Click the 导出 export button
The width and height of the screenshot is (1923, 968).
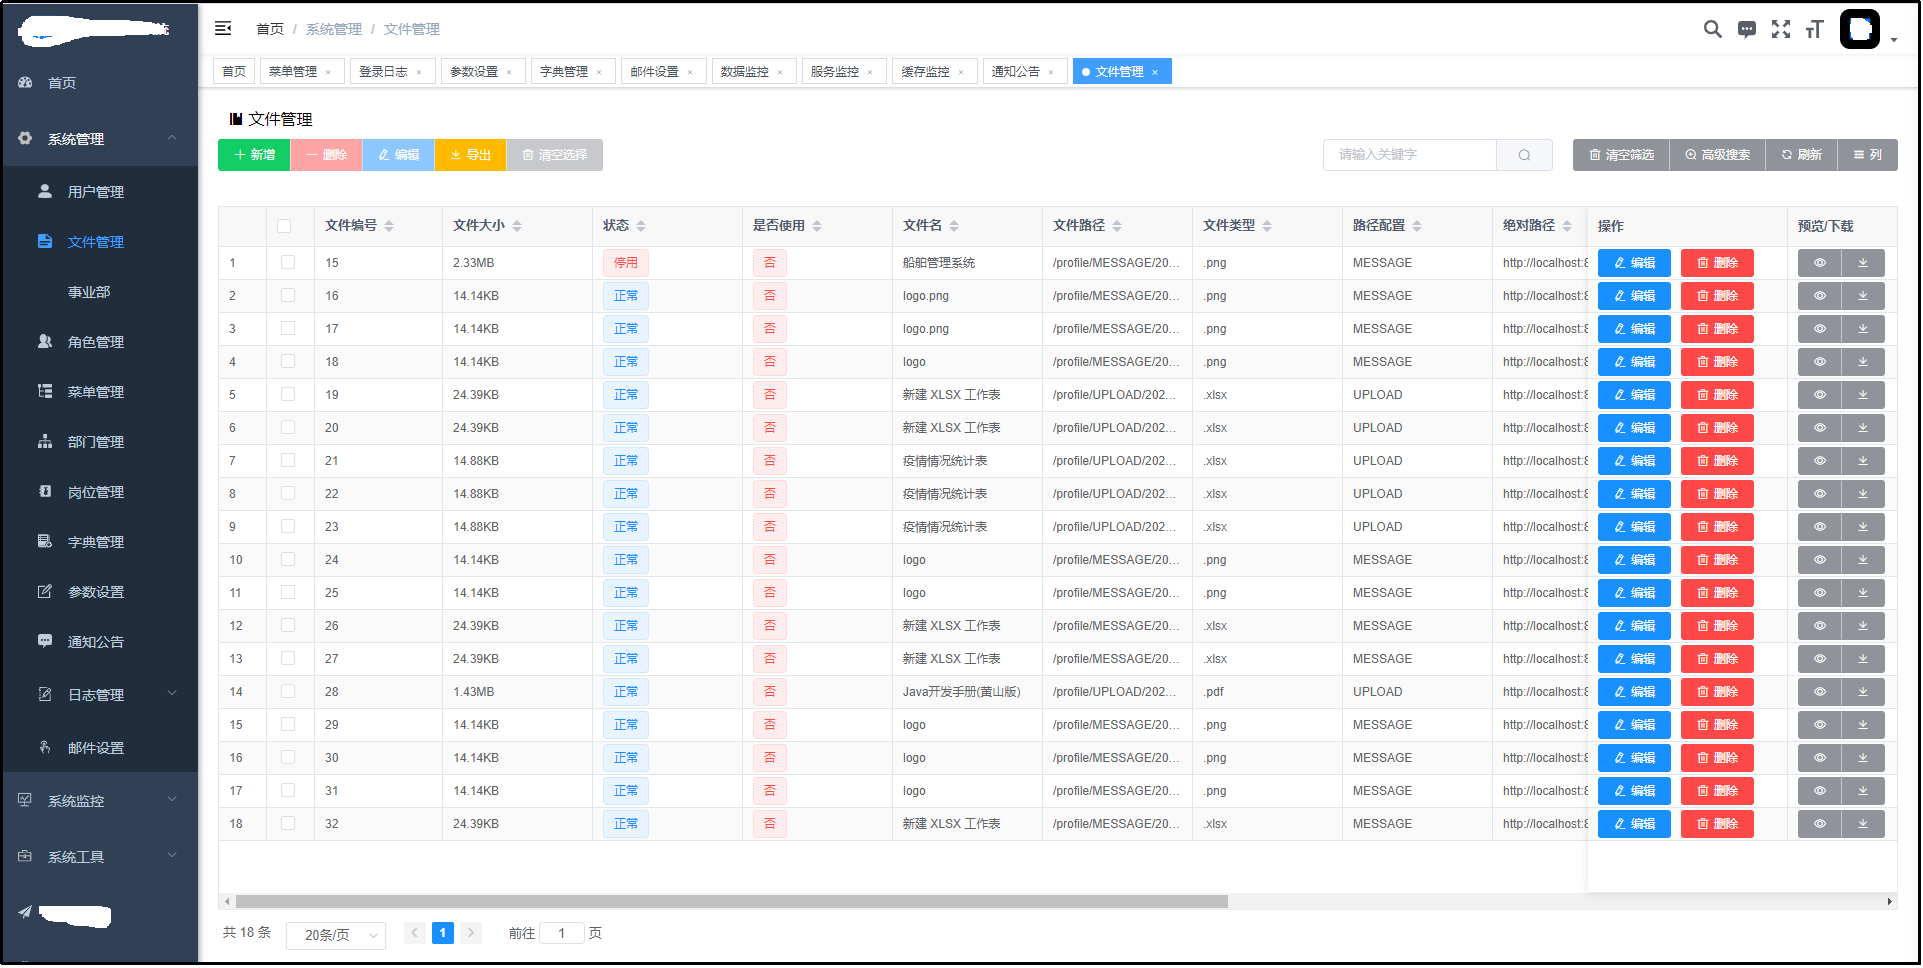tap(470, 155)
